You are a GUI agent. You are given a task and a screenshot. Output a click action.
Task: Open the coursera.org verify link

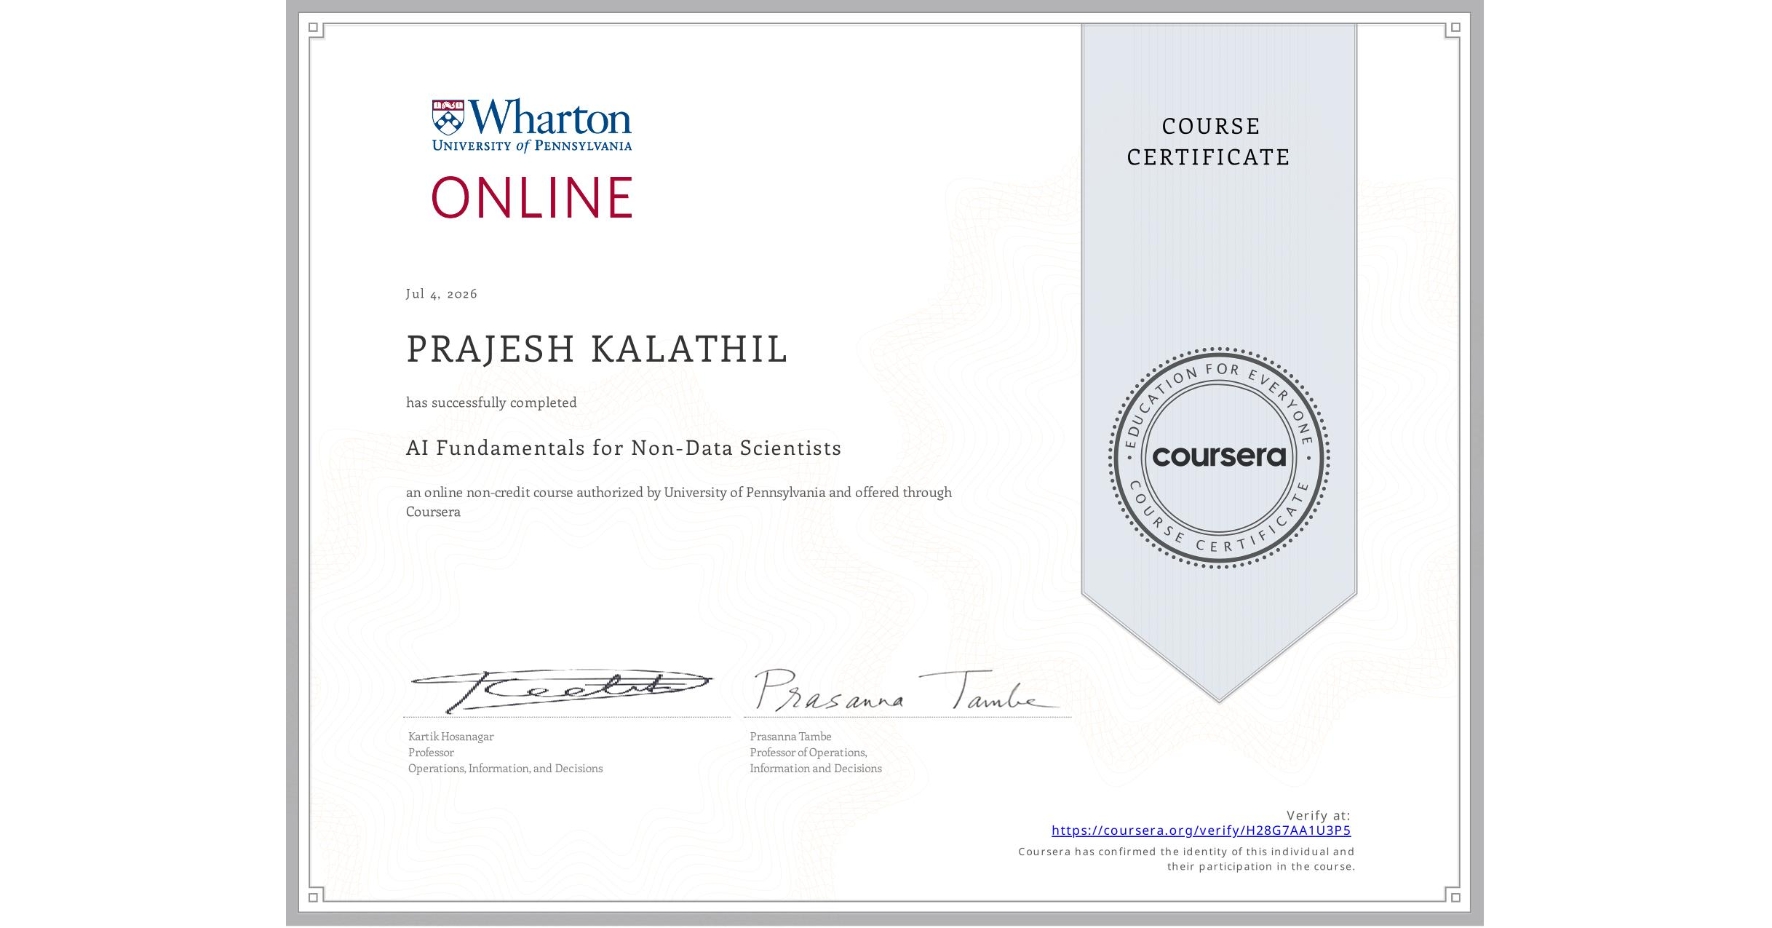(x=1201, y=830)
